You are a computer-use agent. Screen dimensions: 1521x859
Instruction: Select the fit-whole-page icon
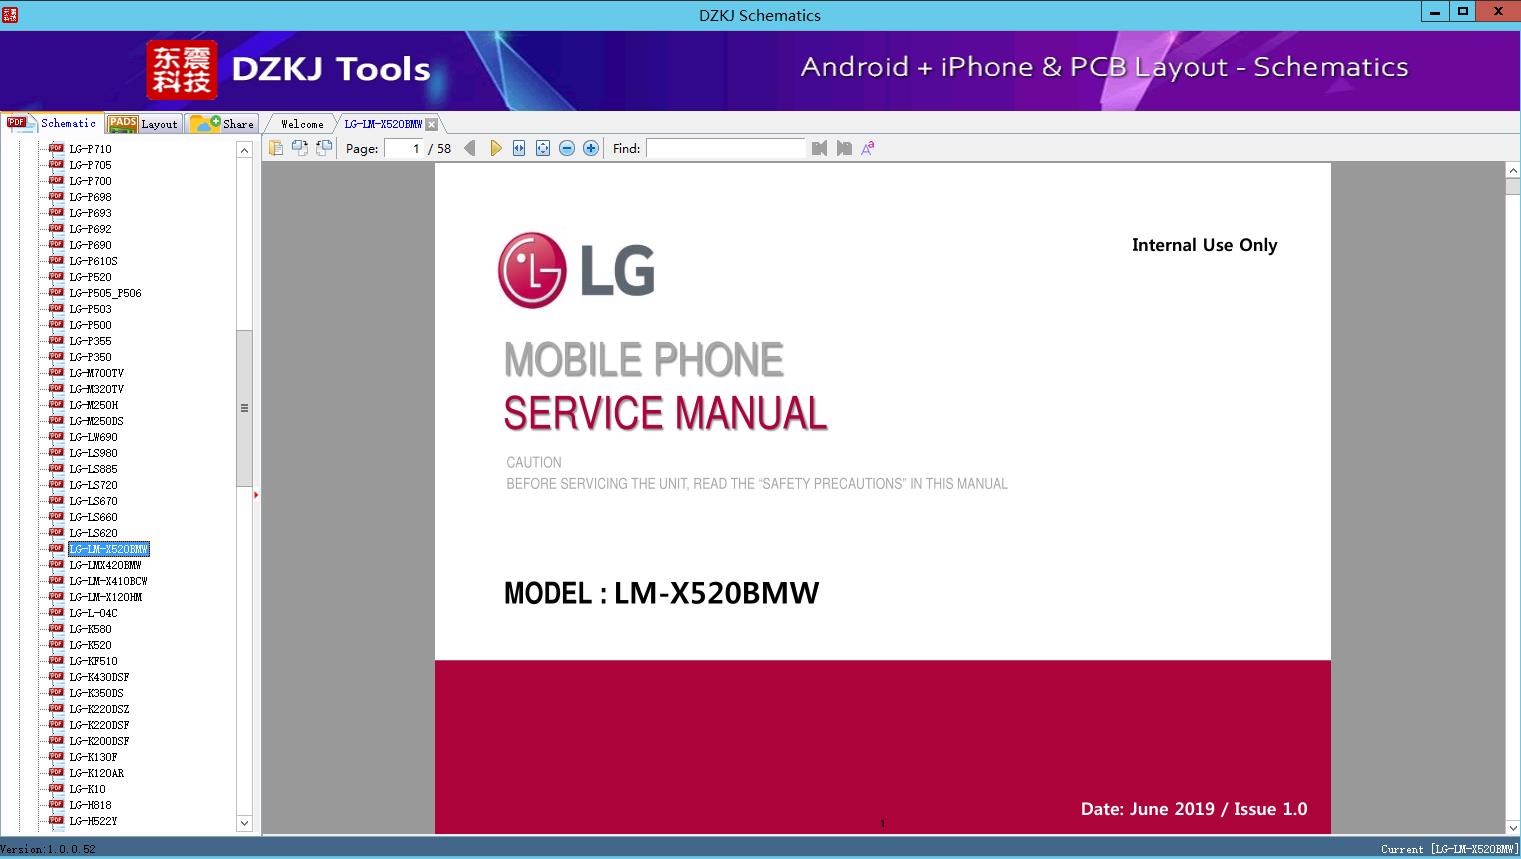pyautogui.click(x=542, y=147)
